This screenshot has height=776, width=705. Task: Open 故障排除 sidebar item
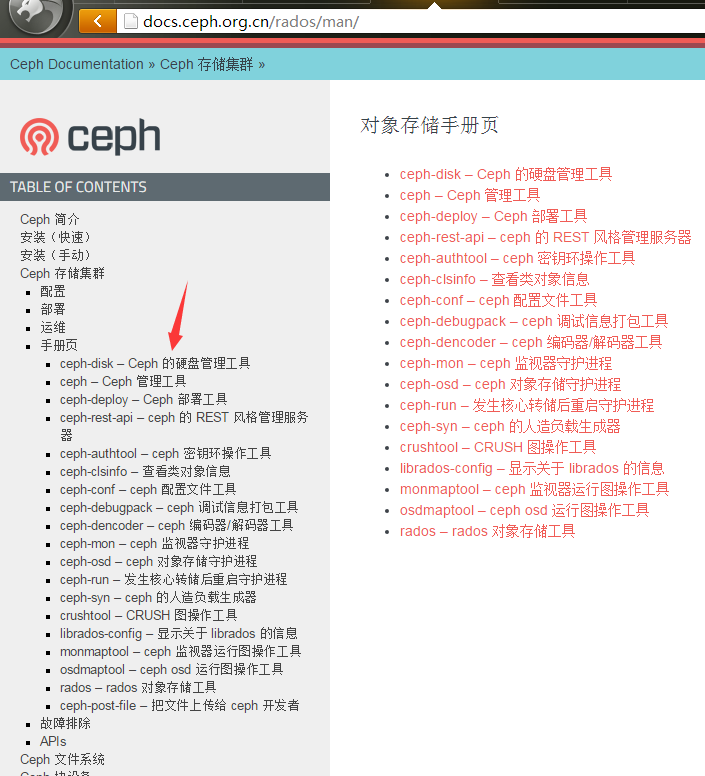pos(65,723)
